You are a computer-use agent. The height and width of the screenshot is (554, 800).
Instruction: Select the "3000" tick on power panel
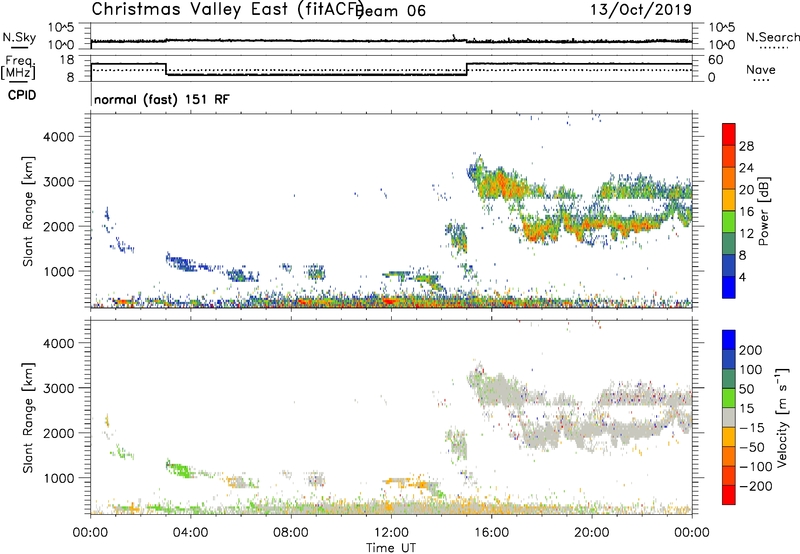[59, 182]
